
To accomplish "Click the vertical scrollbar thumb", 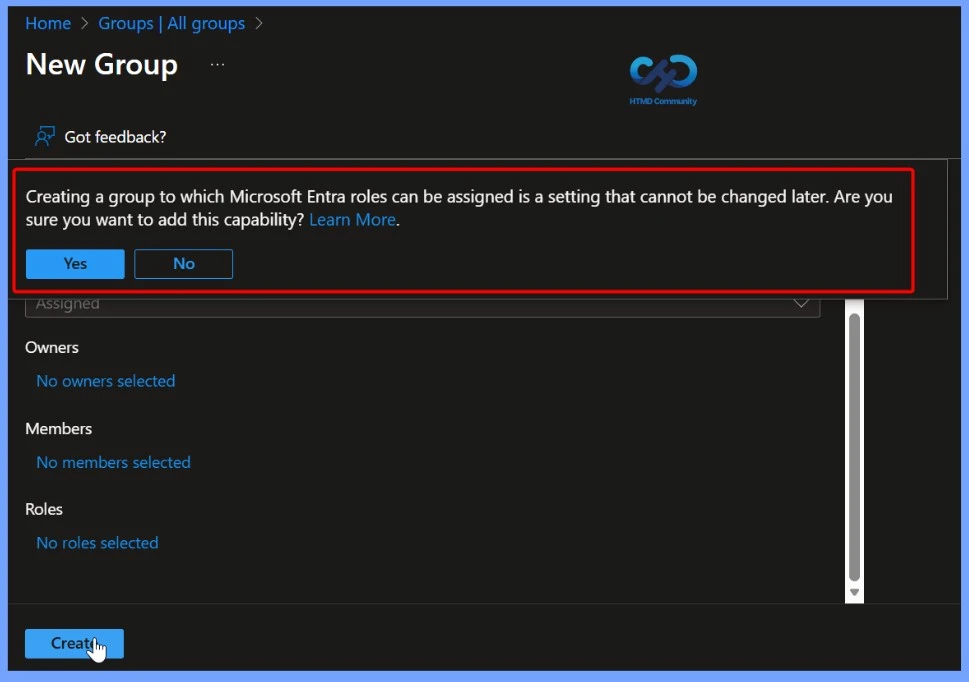I will (x=854, y=445).
